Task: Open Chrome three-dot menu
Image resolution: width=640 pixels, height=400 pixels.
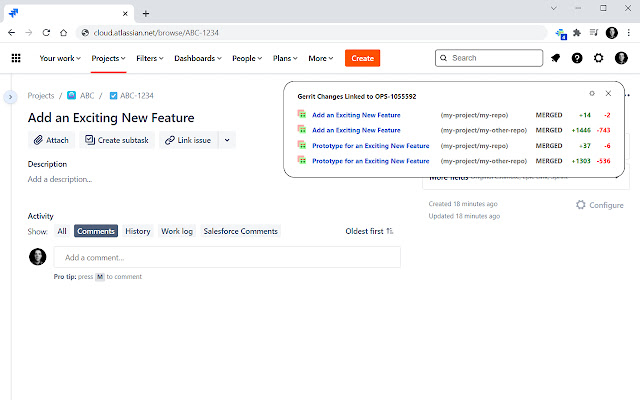Action: tap(629, 33)
